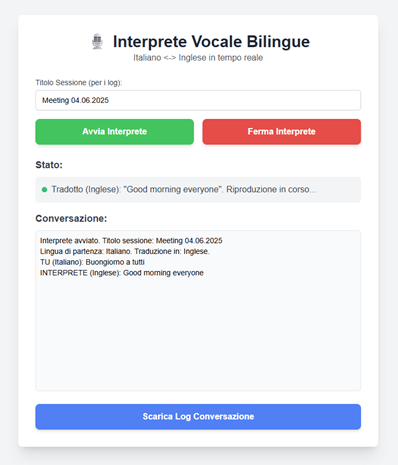
Task: Click the Conversazione heading
Action: pos(71,219)
